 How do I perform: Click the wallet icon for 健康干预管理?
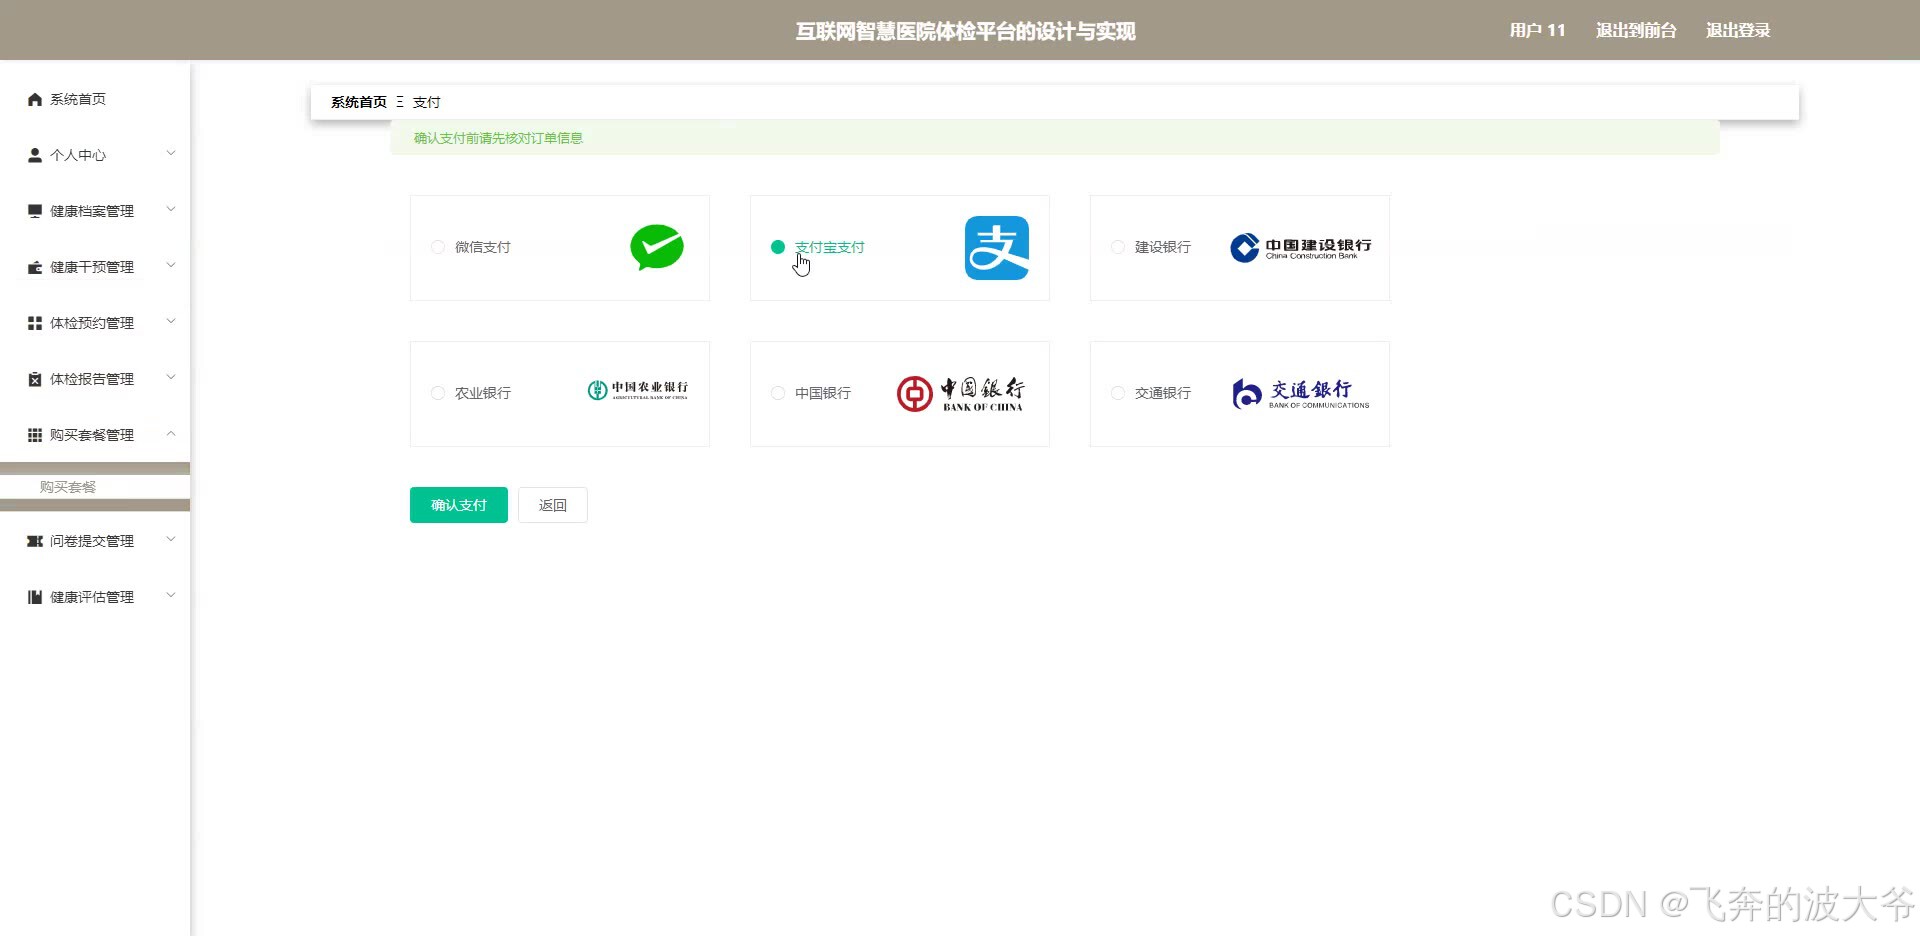pos(35,267)
